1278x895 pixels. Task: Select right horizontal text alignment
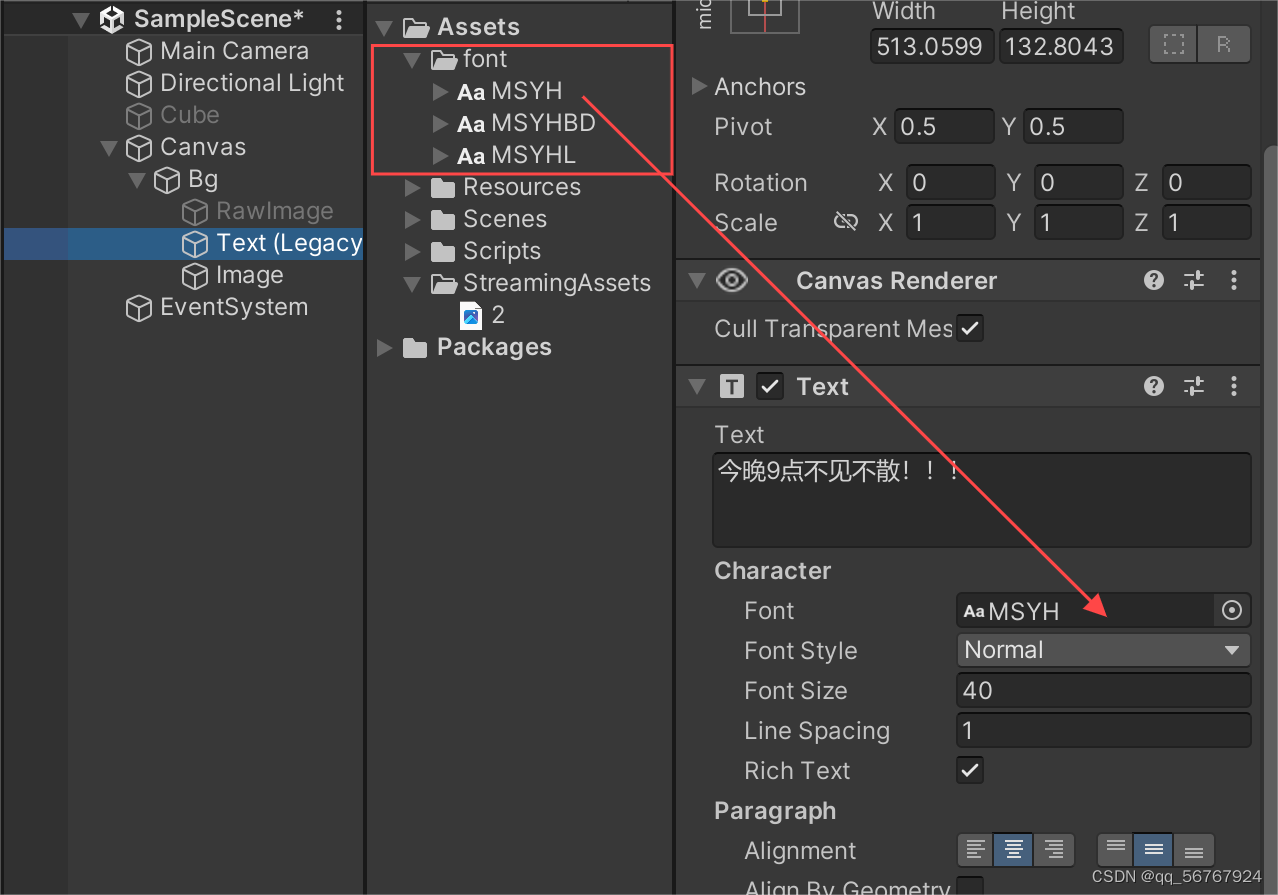pos(1053,849)
